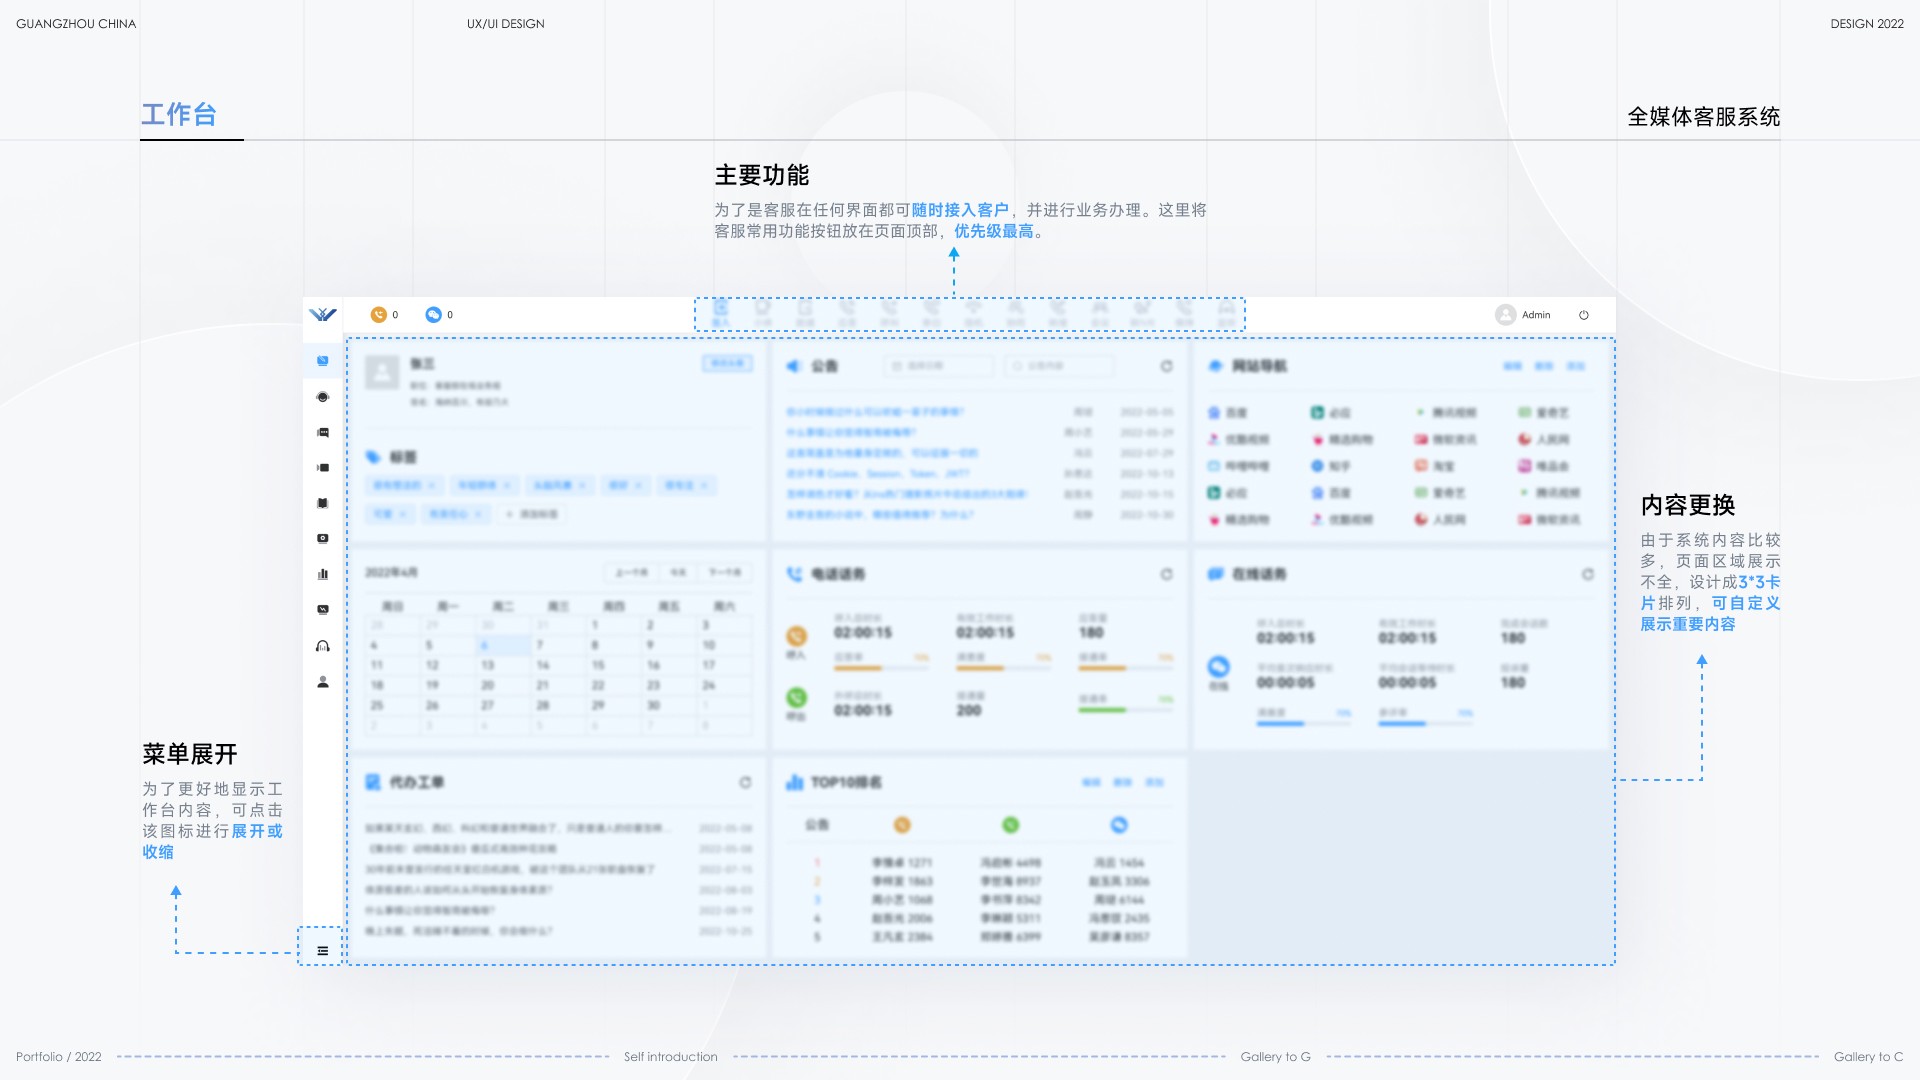Open the knowledge book sidebar icon
This screenshot has width=1920, height=1080.
tap(322, 503)
